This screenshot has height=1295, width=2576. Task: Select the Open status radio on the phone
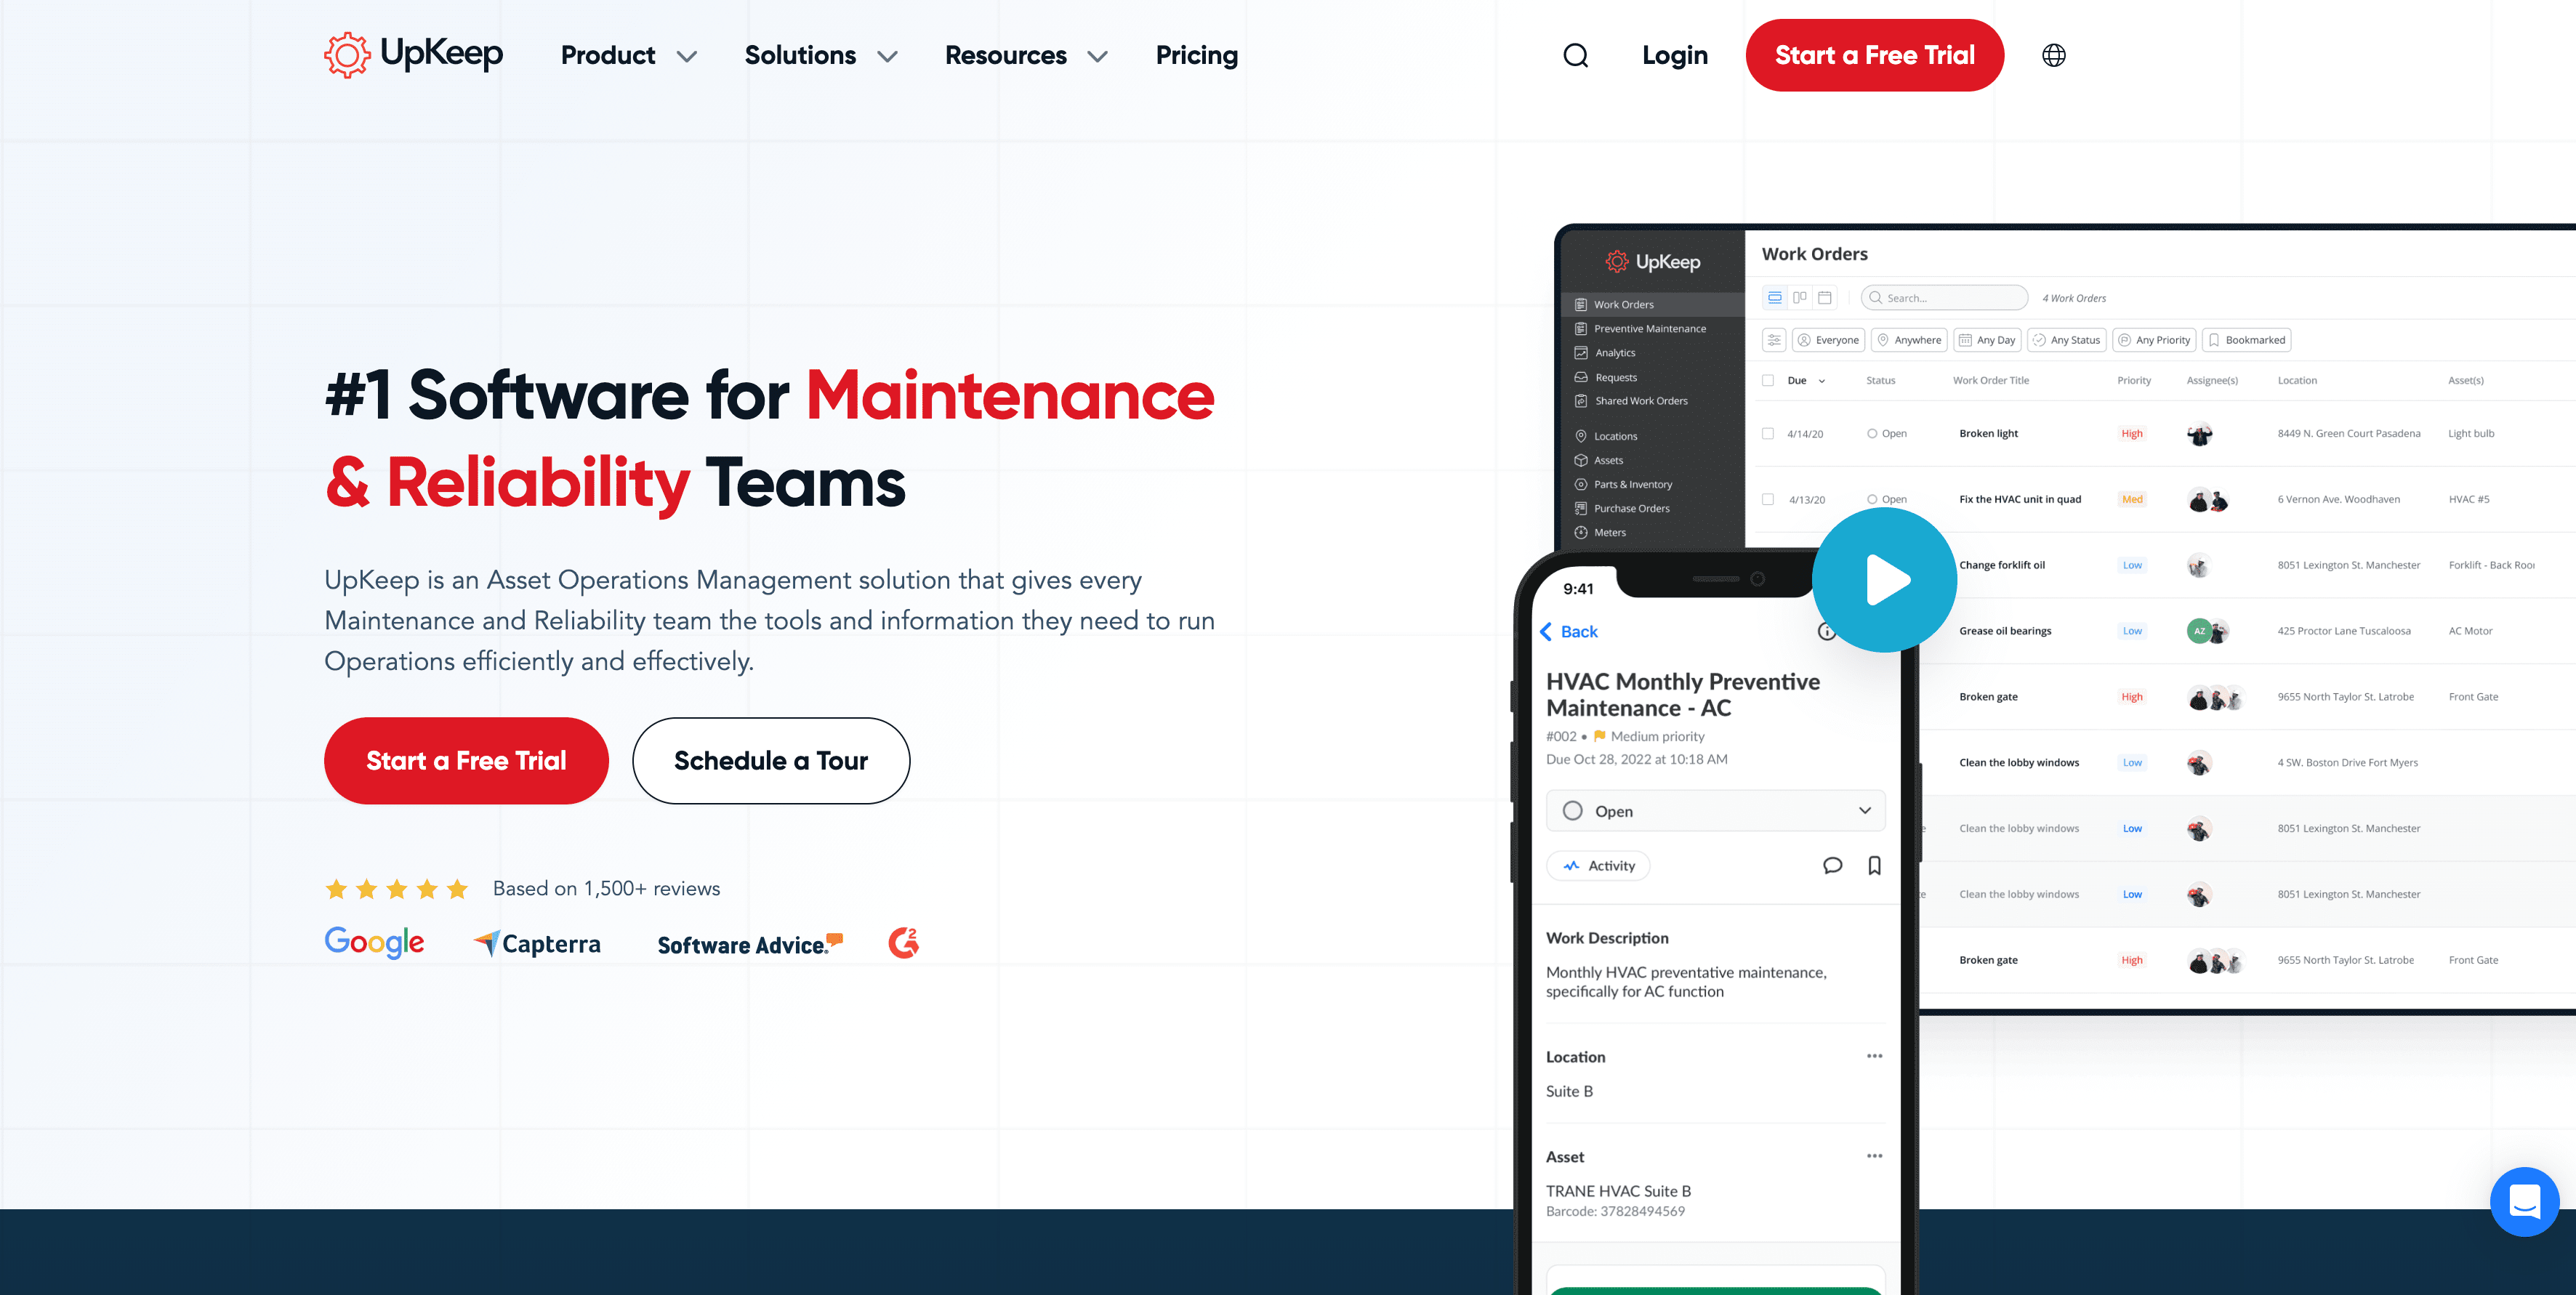point(1572,811)
